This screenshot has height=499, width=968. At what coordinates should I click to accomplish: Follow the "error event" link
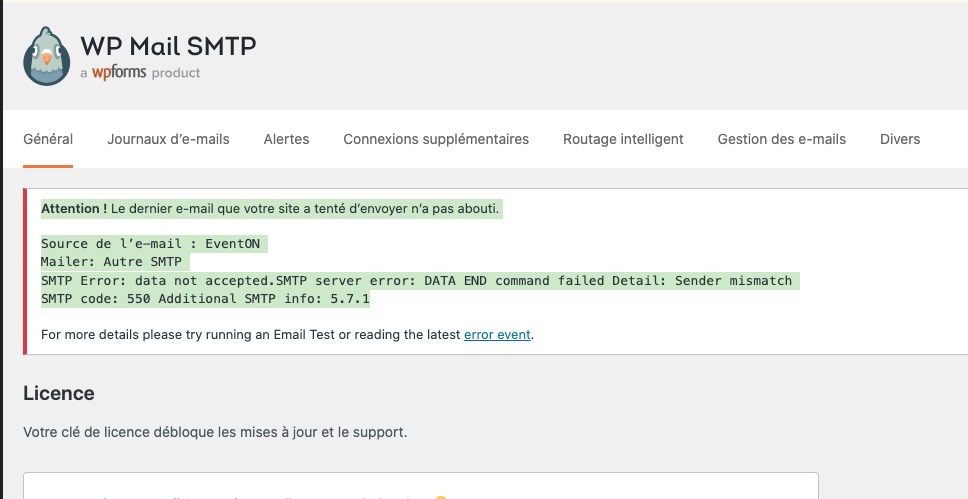coord(497,335)
